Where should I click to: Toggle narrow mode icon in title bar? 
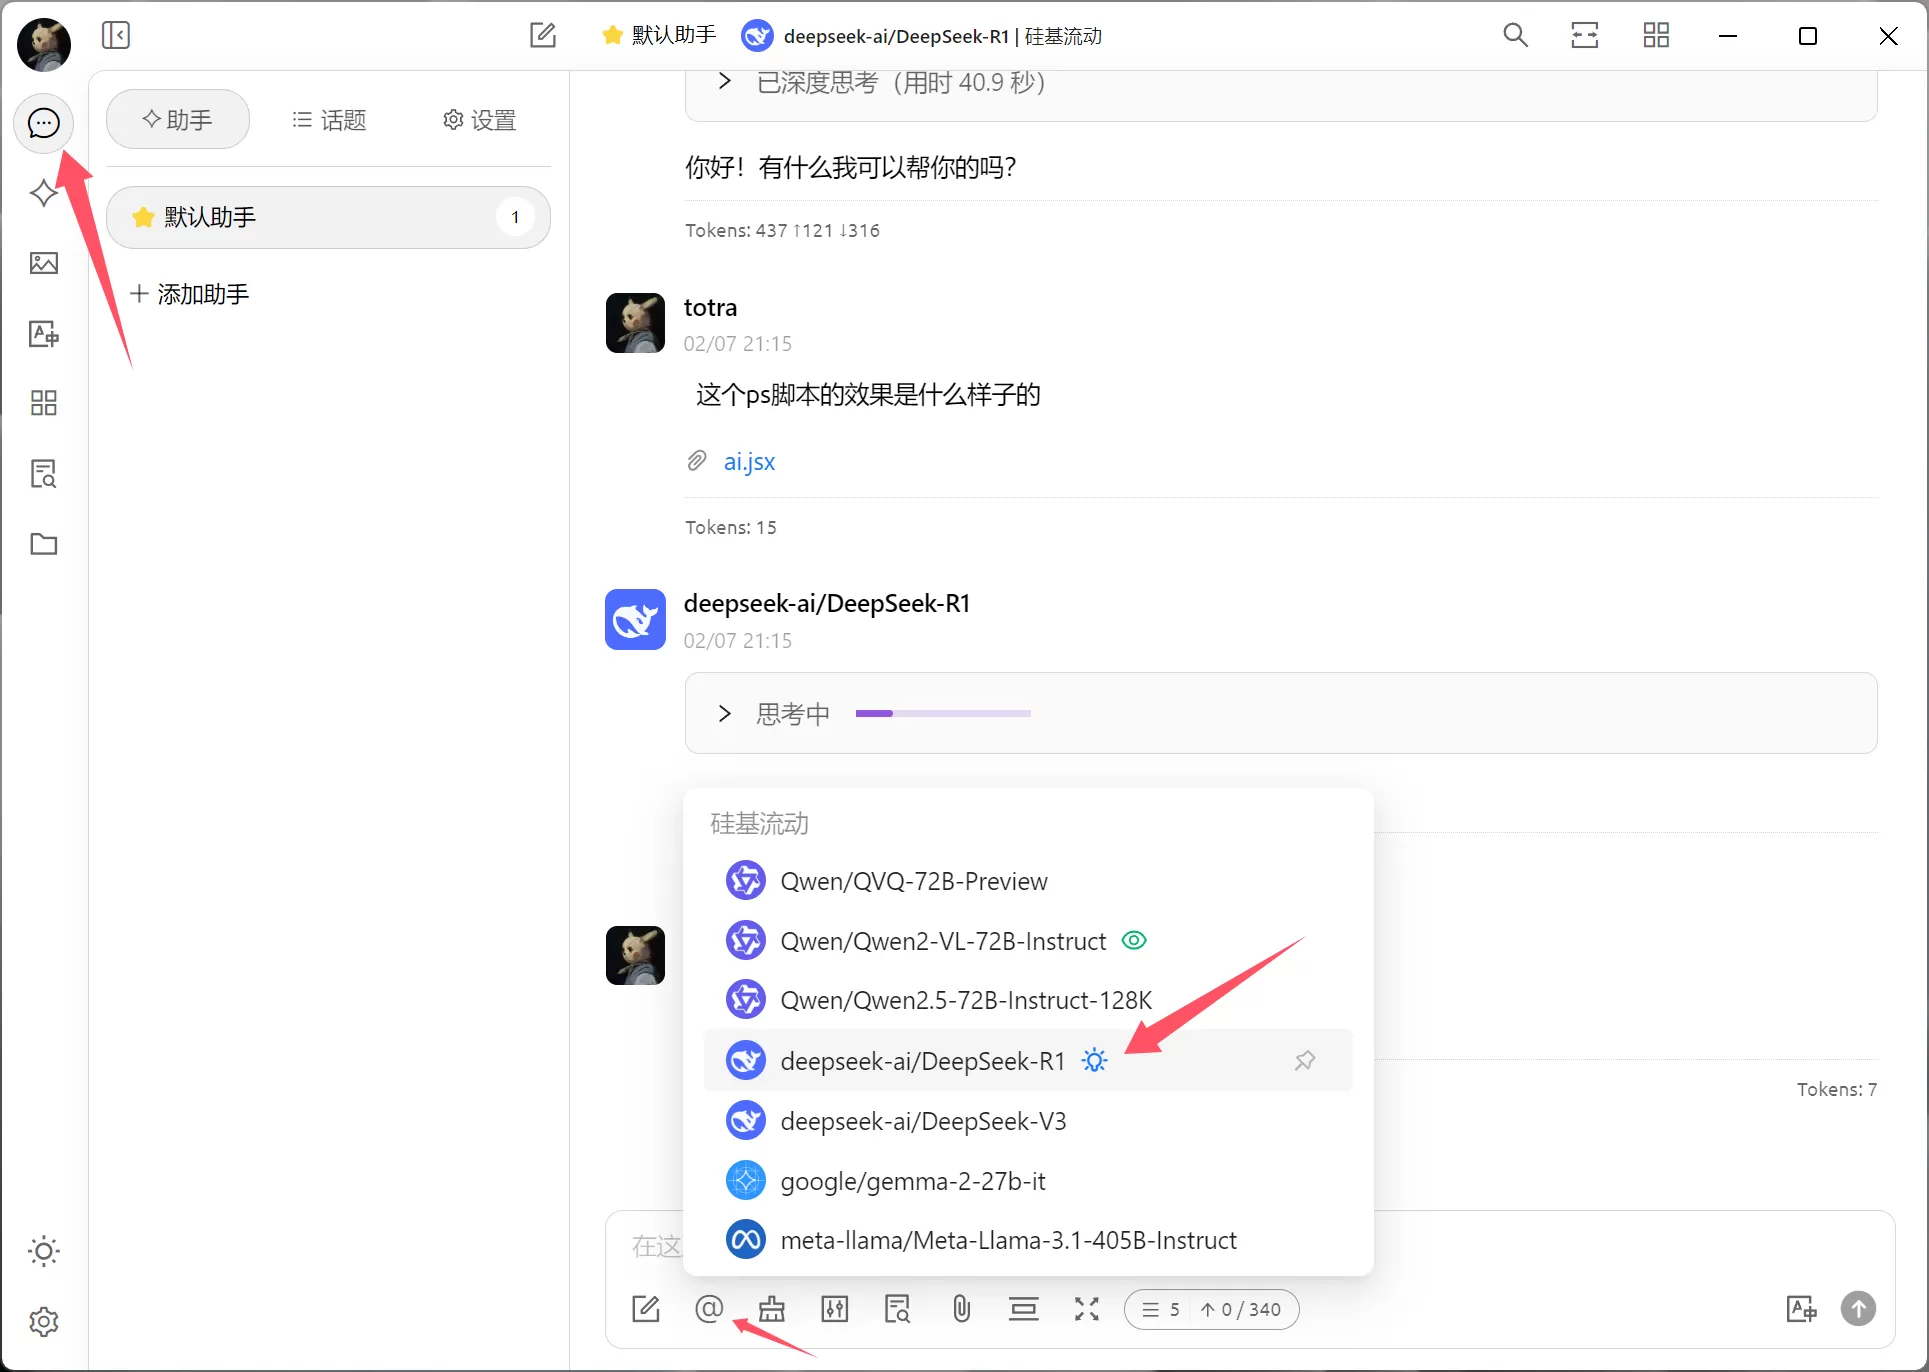click(x=1585, y=36)
